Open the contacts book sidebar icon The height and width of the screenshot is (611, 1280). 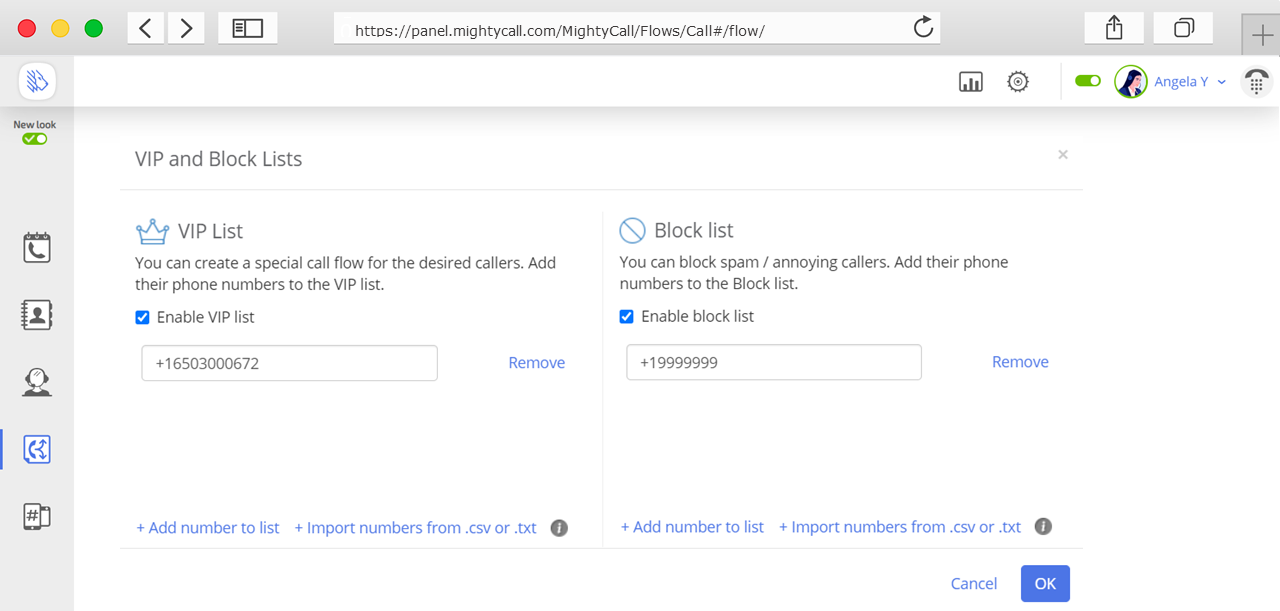click(37, 315)
